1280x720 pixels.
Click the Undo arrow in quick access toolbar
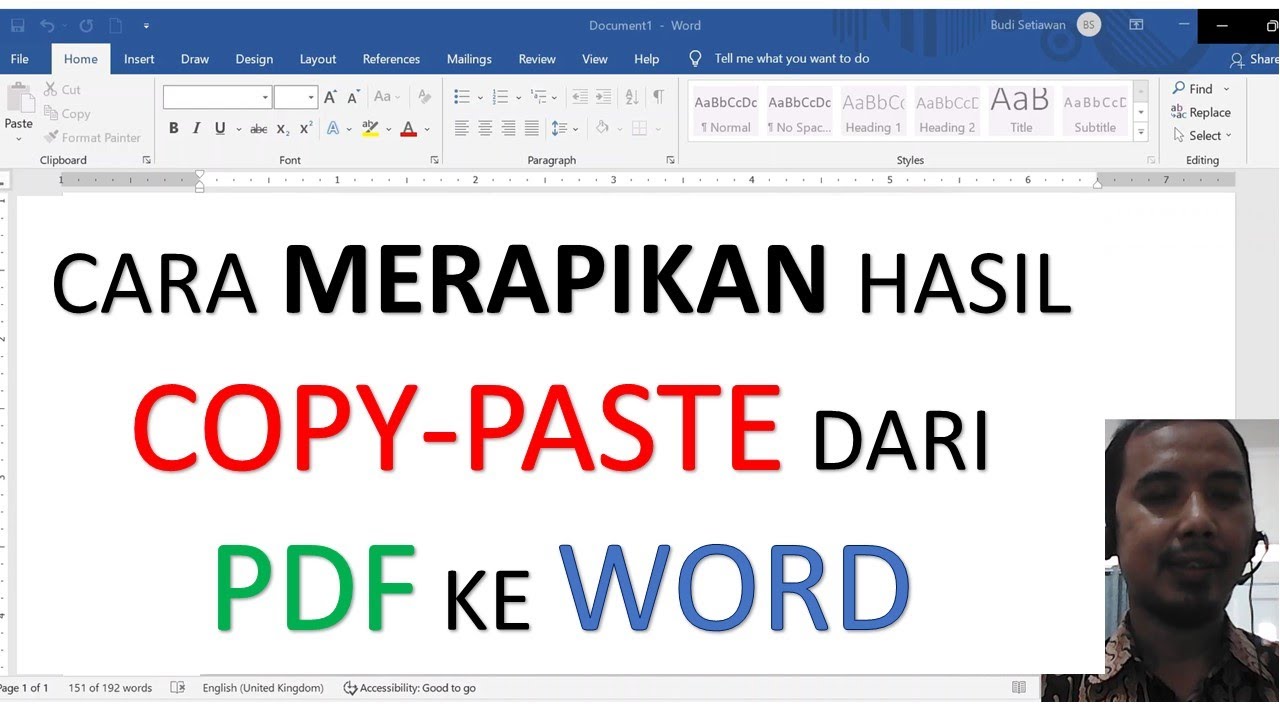(x=47, y=25)
